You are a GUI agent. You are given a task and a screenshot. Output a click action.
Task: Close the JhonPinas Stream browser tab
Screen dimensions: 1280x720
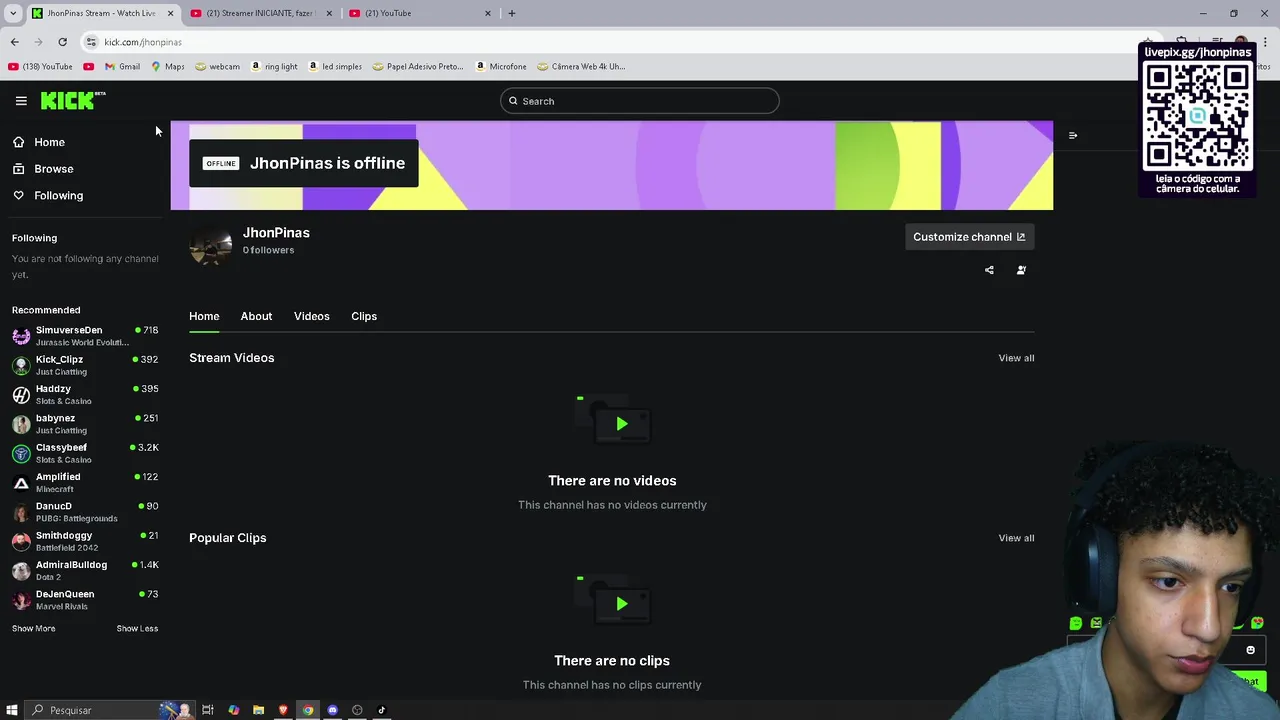(170, 13)
